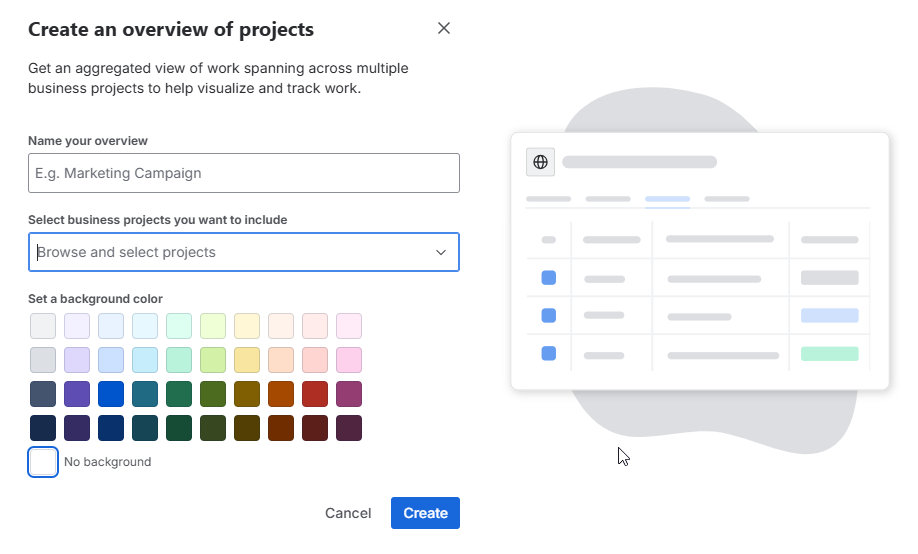Pick the lightest gray swatch in first row
Screen dimensions: 918x554
click(43, 326)
